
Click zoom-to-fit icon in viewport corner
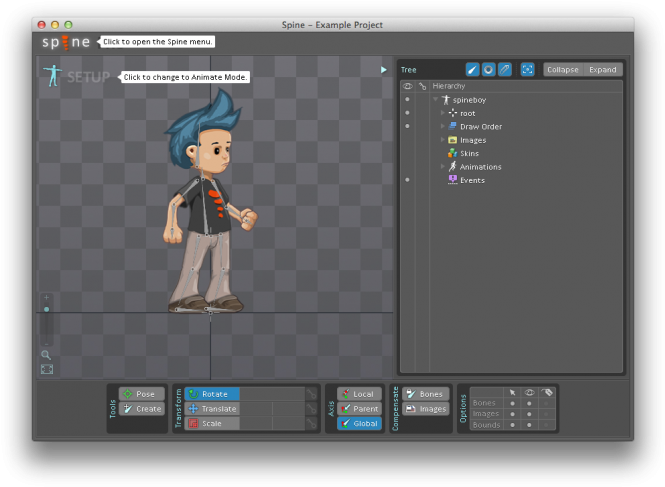tap(47, 369)
